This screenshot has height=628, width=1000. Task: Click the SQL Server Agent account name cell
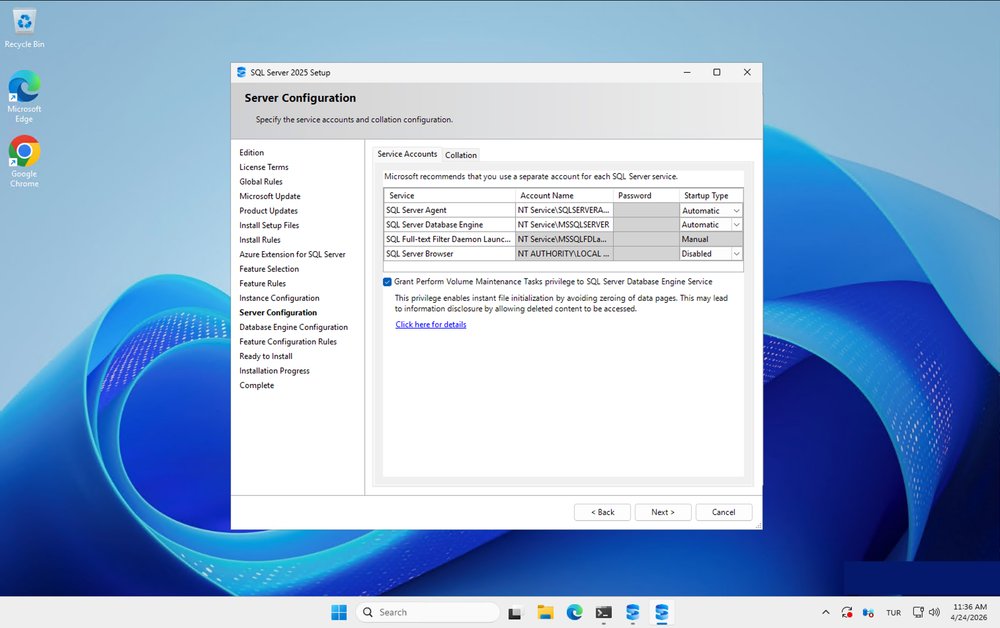564,211
